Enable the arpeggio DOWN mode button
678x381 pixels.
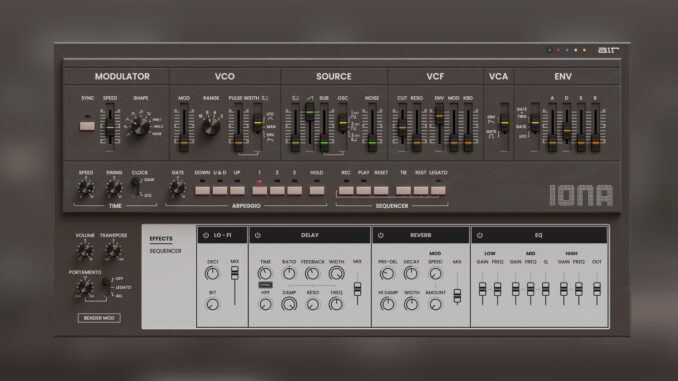[x=202, y=190]
